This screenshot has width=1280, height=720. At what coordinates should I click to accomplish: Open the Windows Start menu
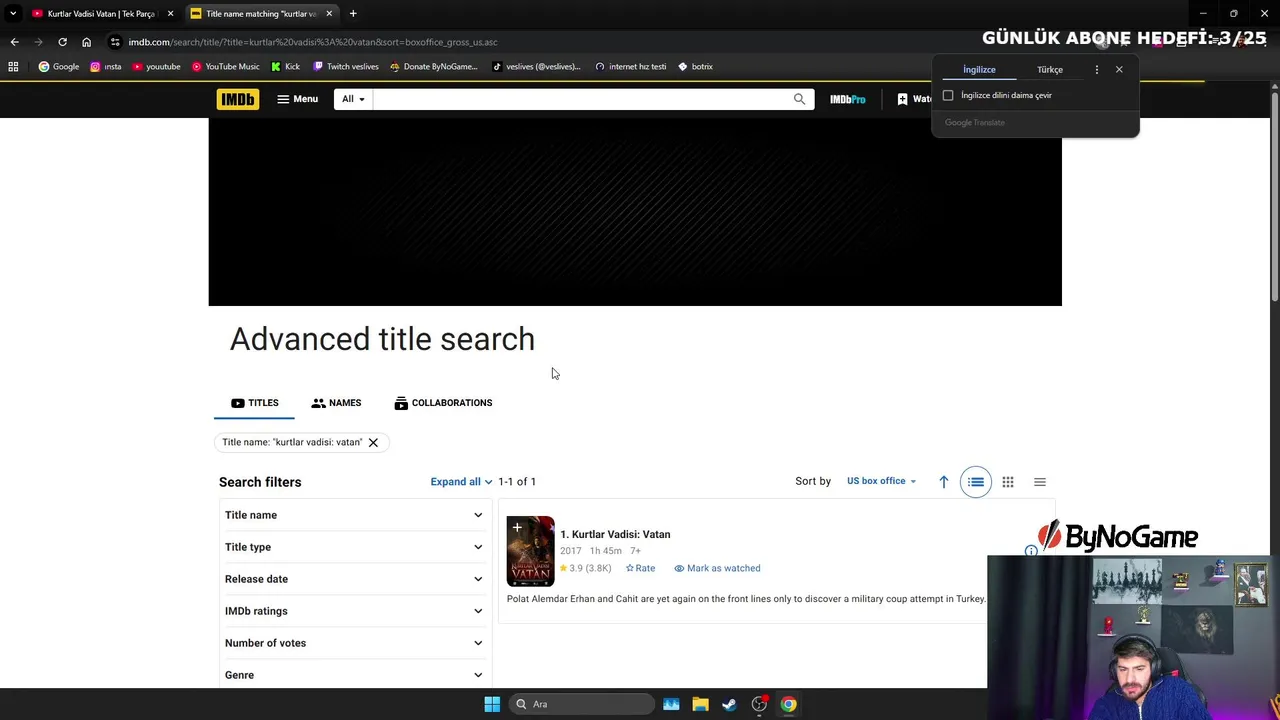click(492, 704)
